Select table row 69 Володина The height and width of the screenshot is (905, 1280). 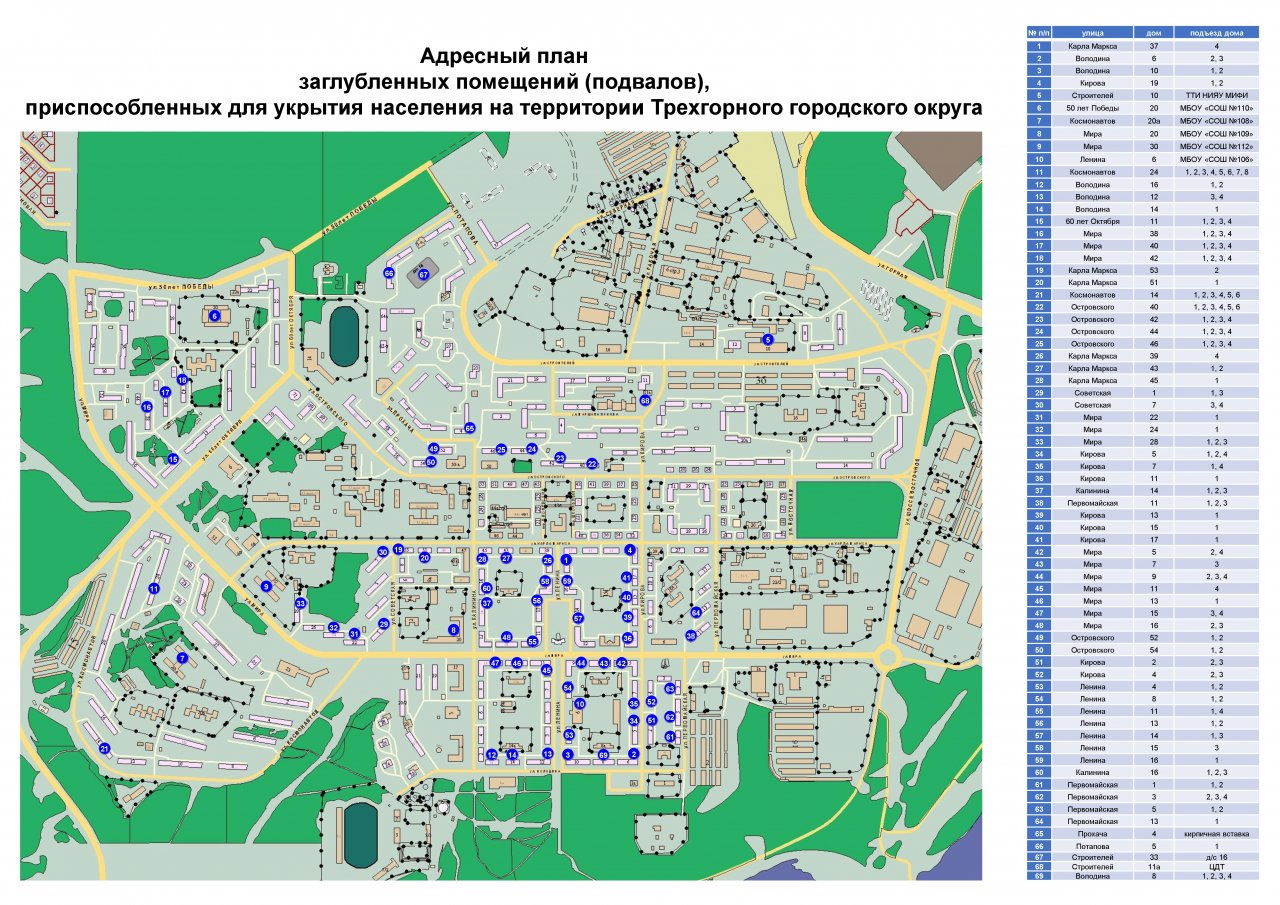(x=1143, y=876)
